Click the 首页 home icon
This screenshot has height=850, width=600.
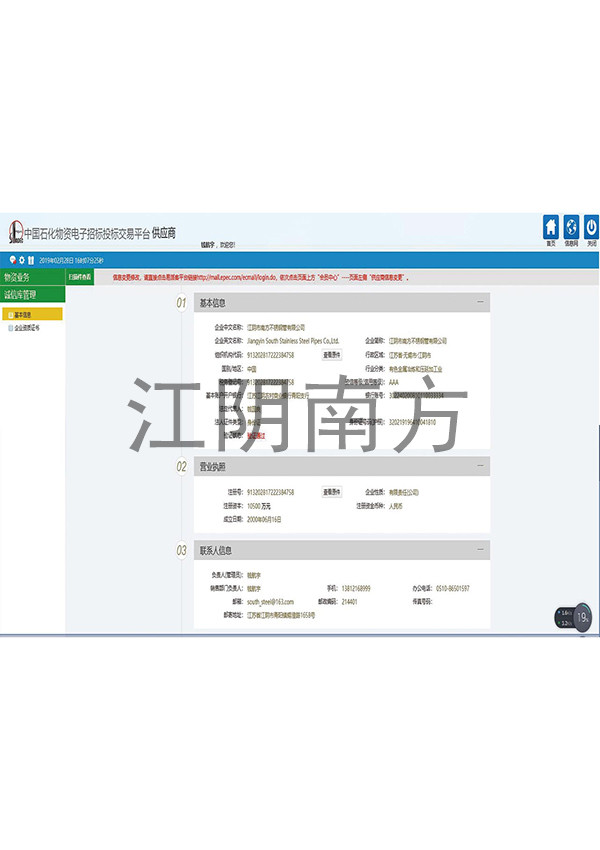[551, 228]
